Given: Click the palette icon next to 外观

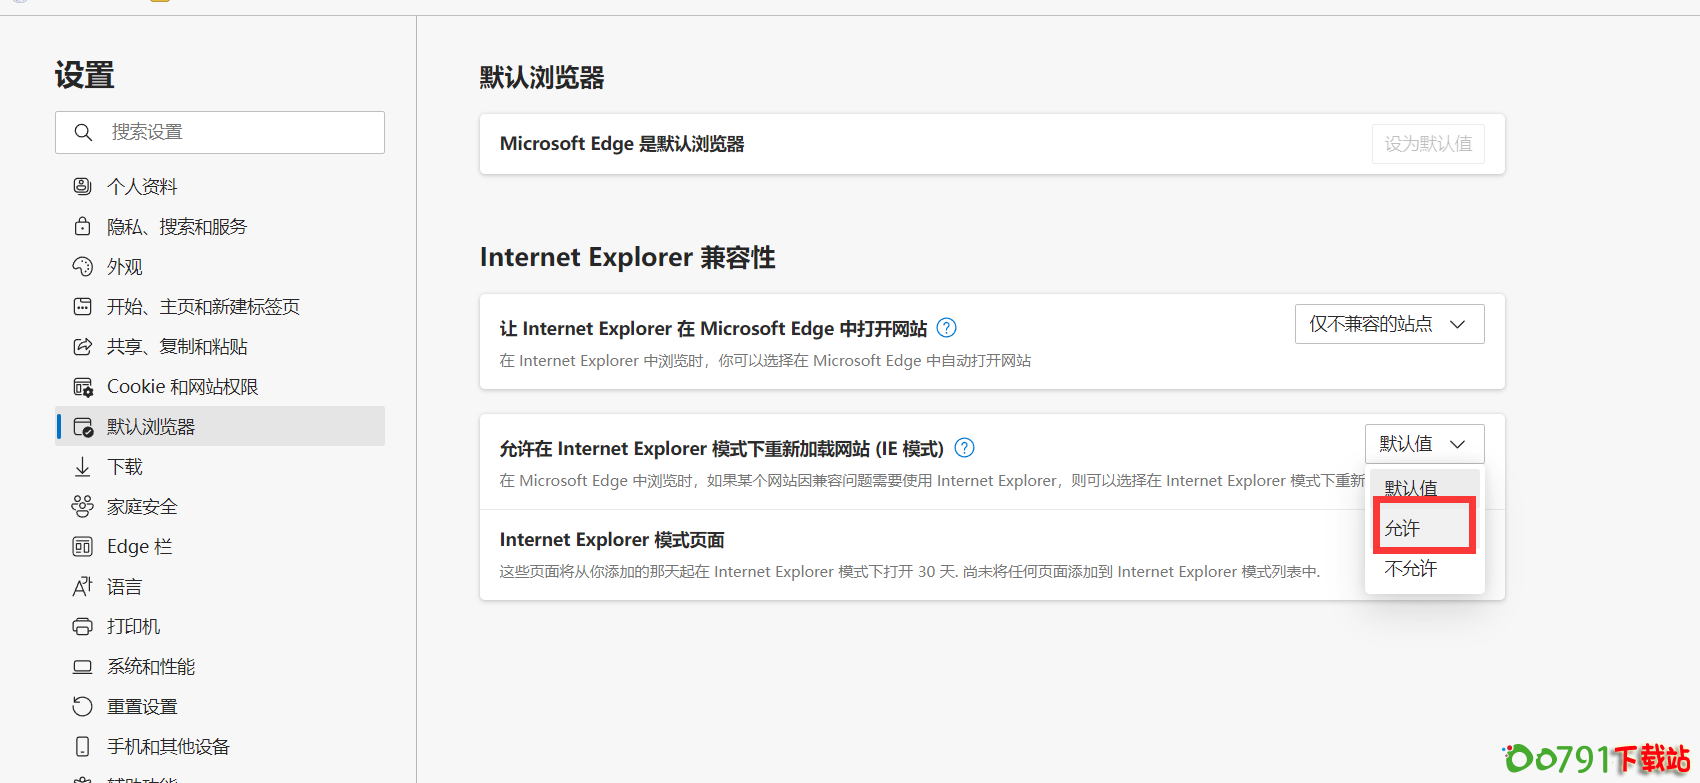Looking at the screenshot, I should pos(83,266).
